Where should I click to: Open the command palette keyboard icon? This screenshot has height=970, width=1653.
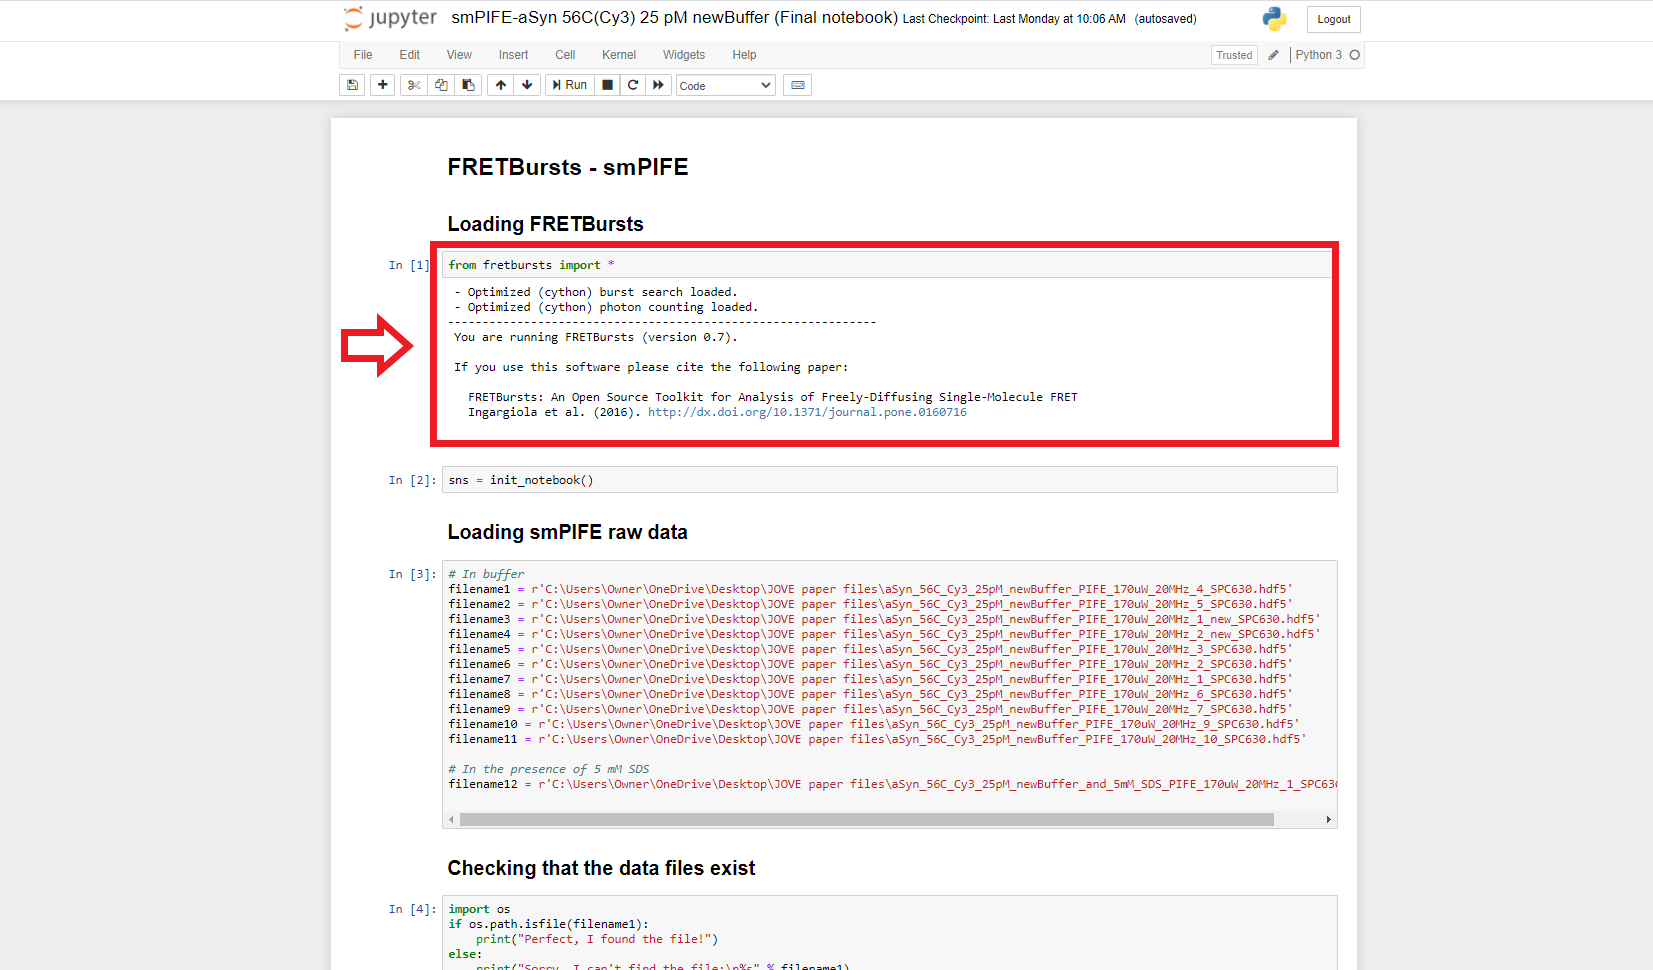tap(798, 85)
